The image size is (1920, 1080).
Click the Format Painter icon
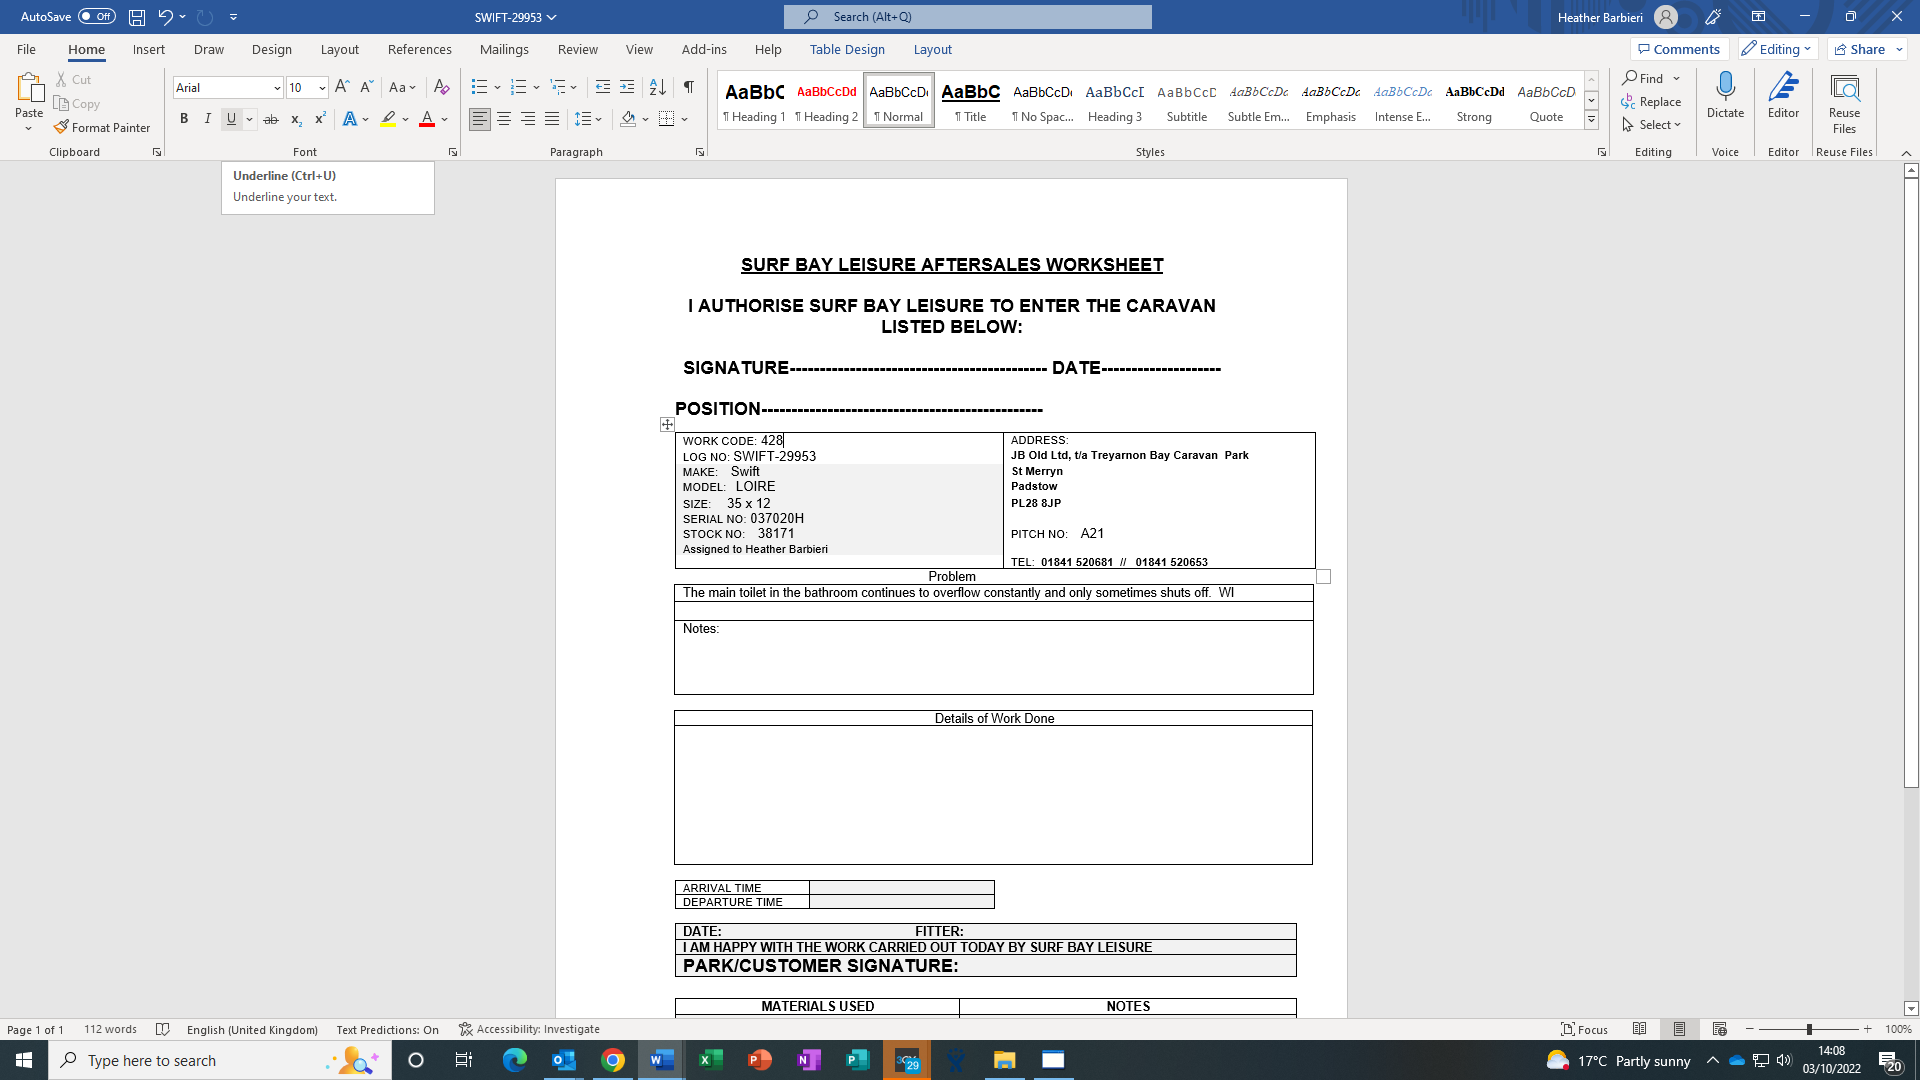(x=62, y=127)
